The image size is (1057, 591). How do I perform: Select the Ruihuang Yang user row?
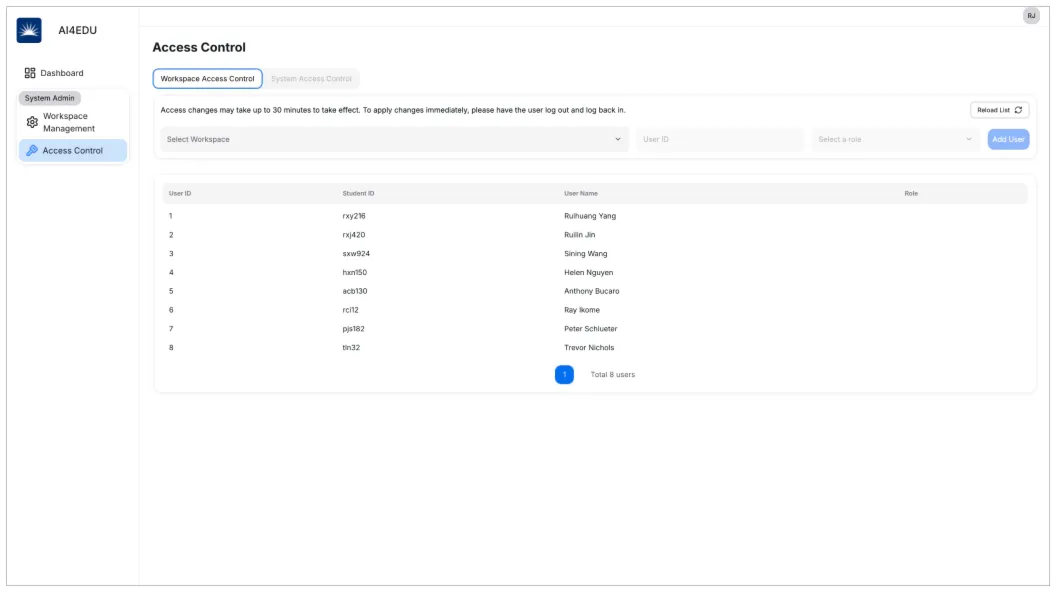tap(595, 216)
